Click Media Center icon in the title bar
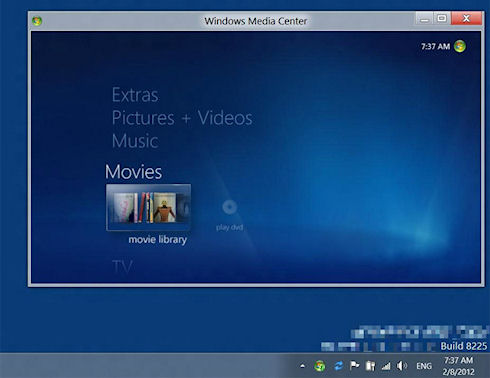 (x=37, y=21)
